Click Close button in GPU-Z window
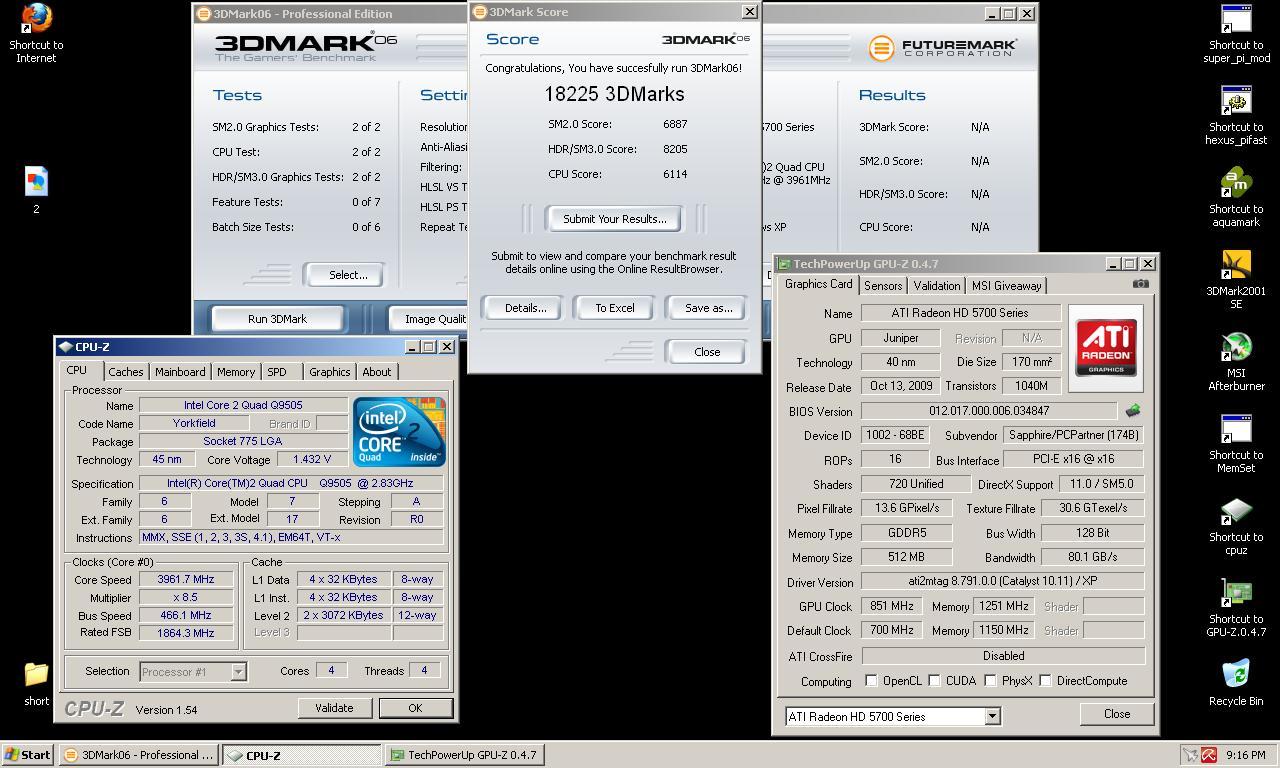 (x=1117, y=714)
